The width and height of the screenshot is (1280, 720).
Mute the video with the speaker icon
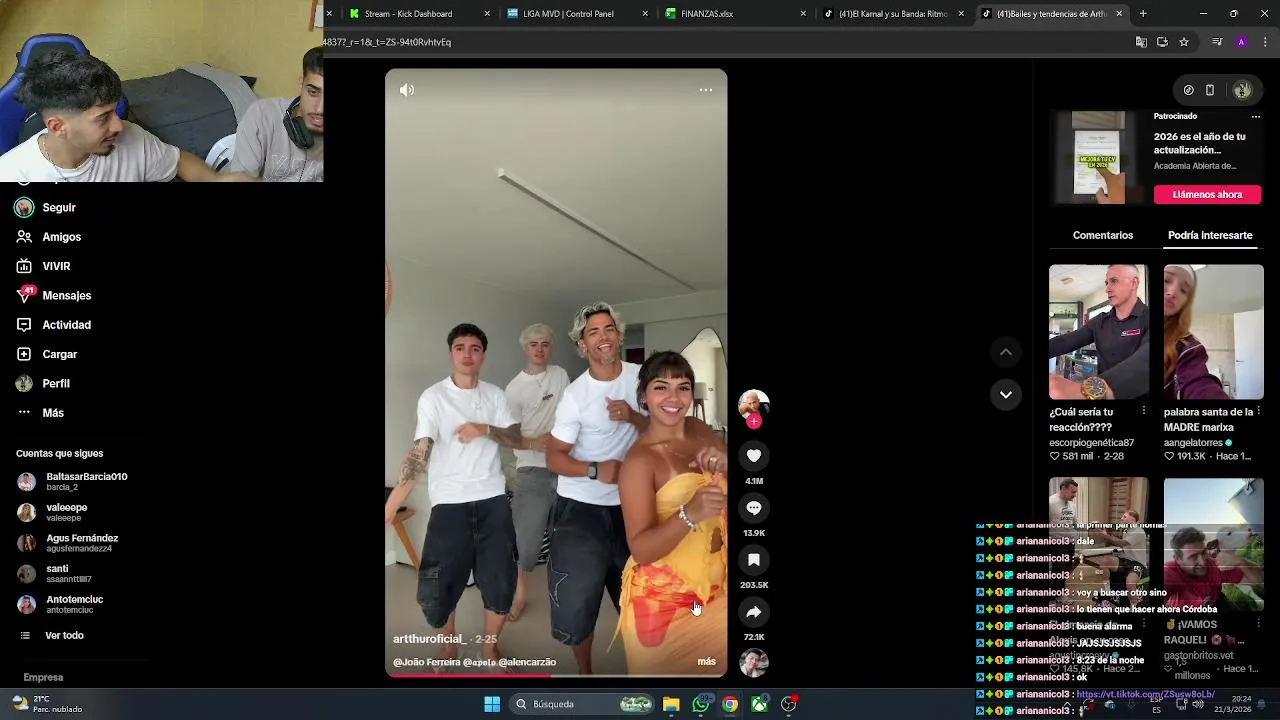click(407, 90)
